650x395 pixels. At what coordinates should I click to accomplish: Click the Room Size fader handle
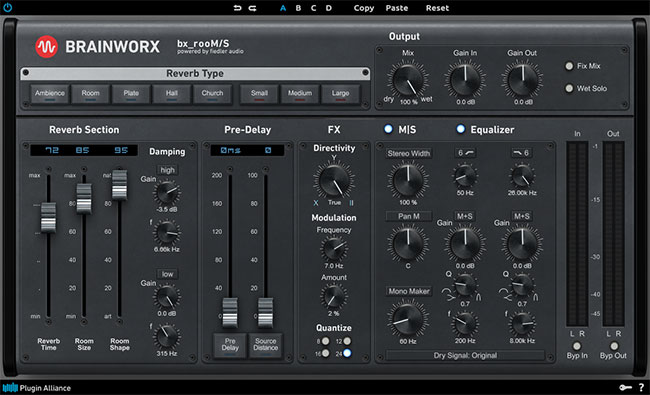tap(84, 199)
